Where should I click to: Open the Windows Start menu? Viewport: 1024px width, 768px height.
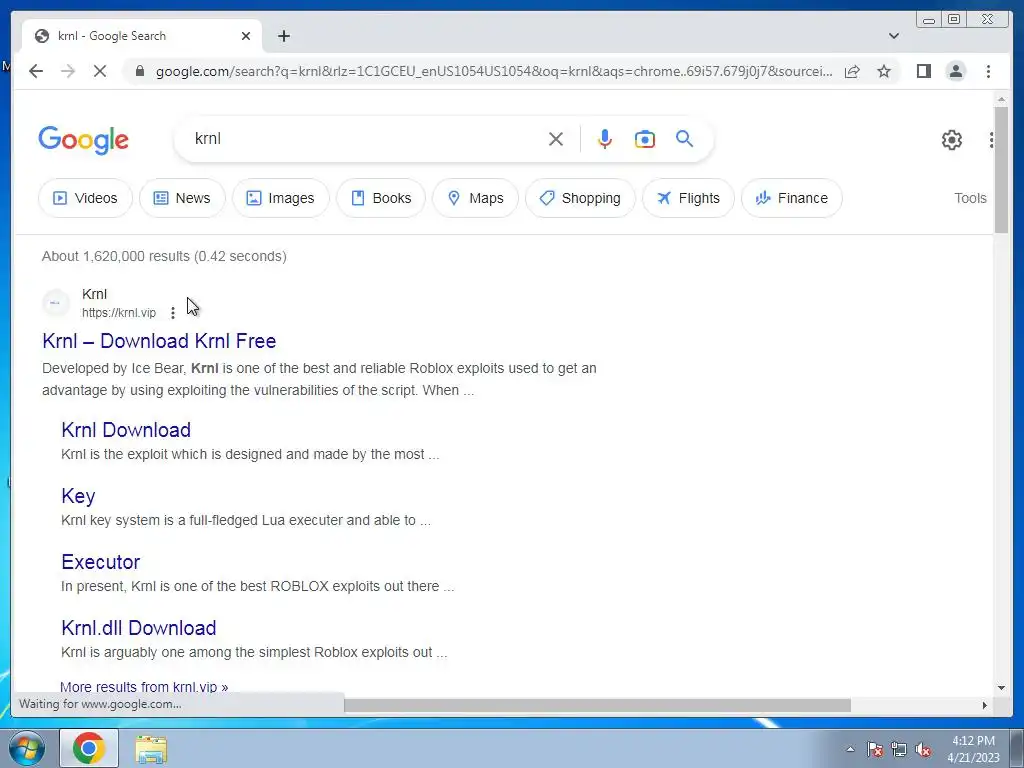[27, 749]
